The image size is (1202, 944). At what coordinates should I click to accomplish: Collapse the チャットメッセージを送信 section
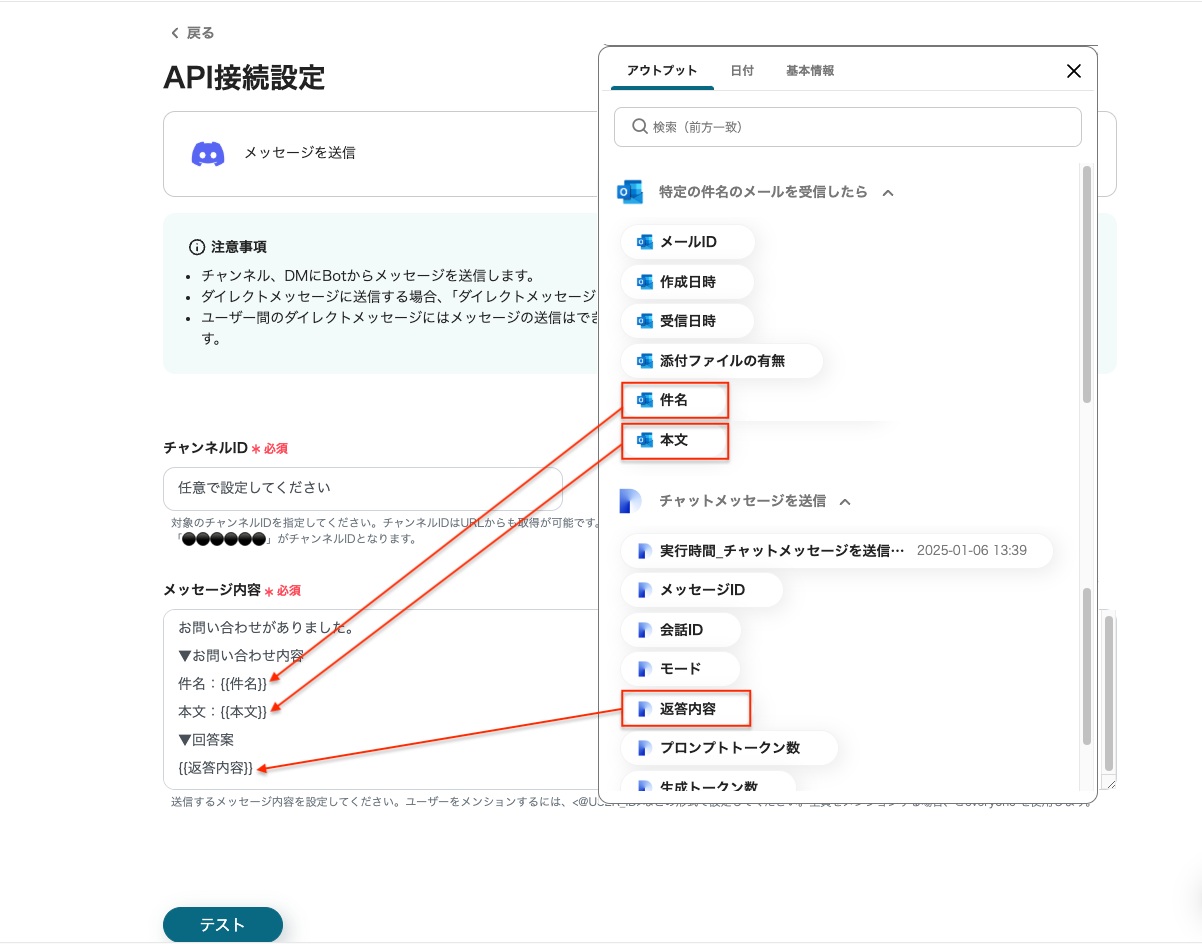[845, 501]
